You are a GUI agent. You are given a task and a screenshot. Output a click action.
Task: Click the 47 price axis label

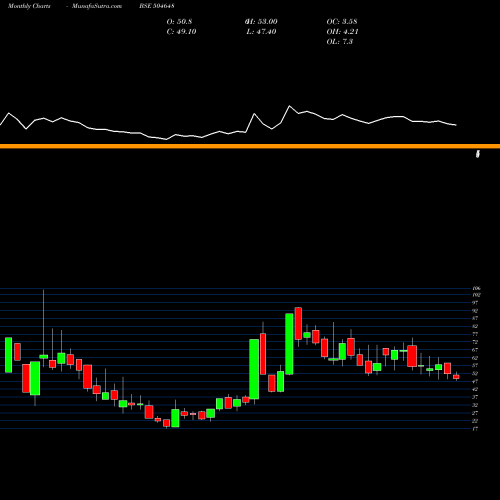[475, 381]
